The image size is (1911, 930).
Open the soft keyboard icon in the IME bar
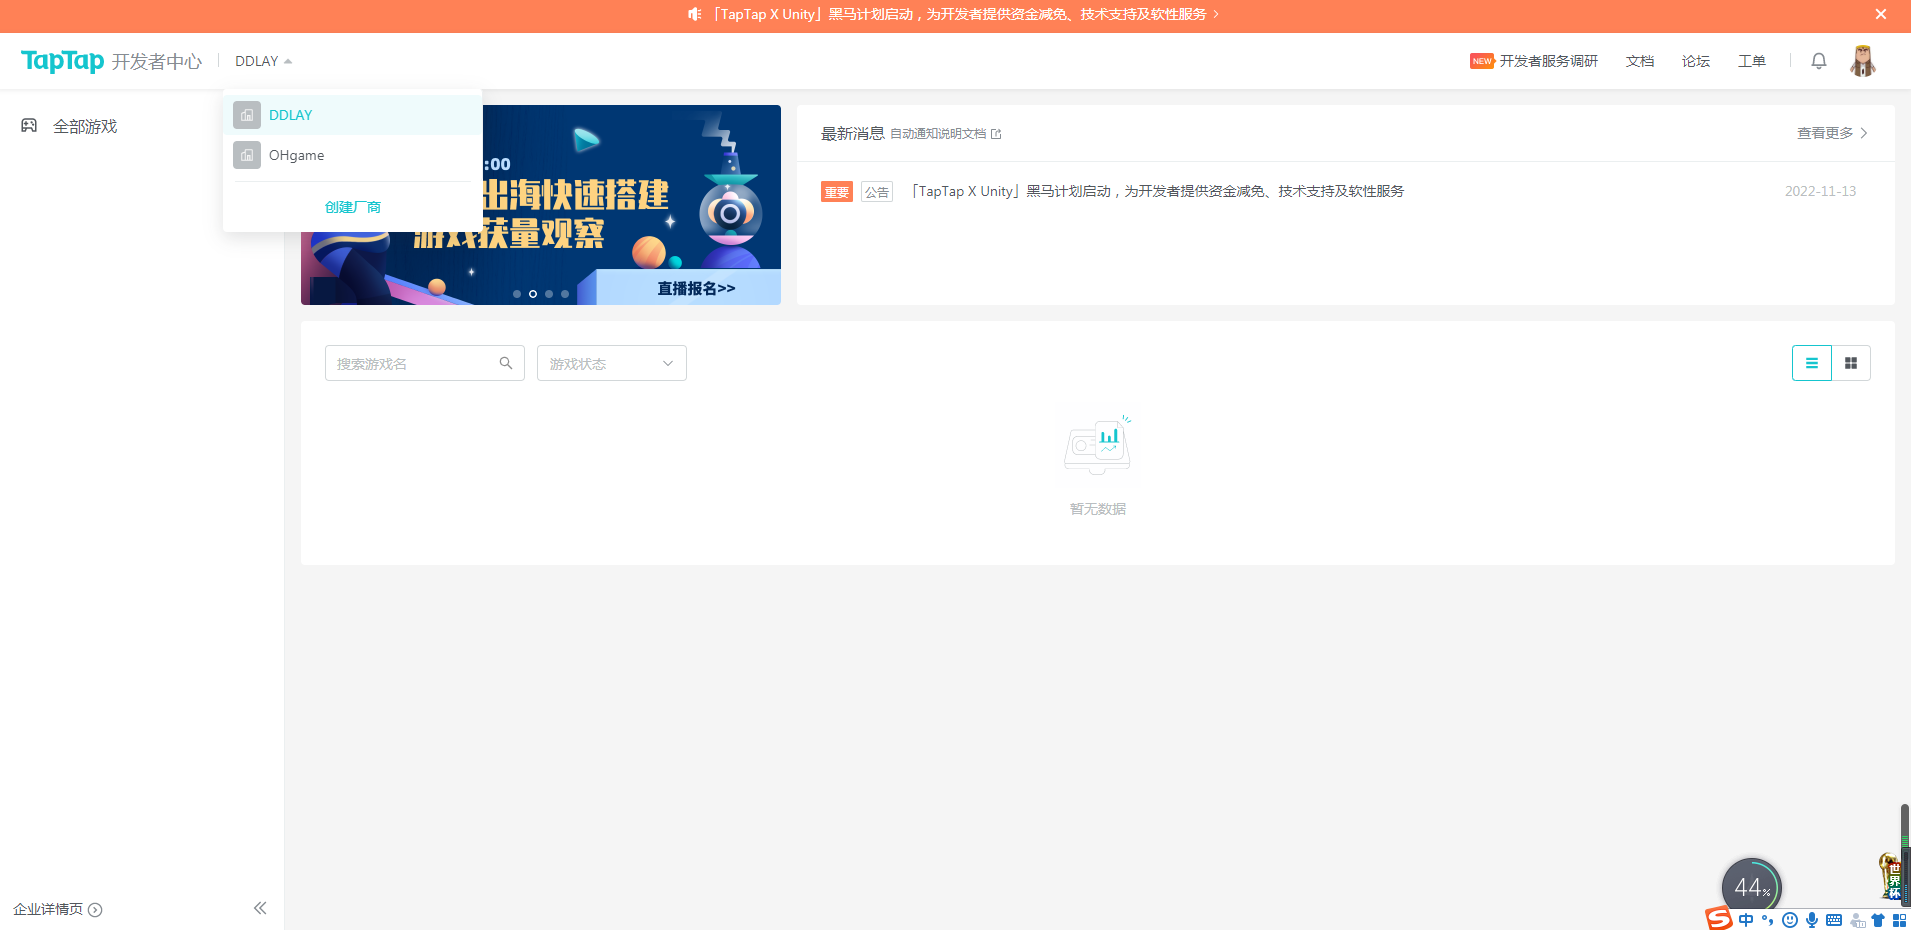click(1834, 920)
